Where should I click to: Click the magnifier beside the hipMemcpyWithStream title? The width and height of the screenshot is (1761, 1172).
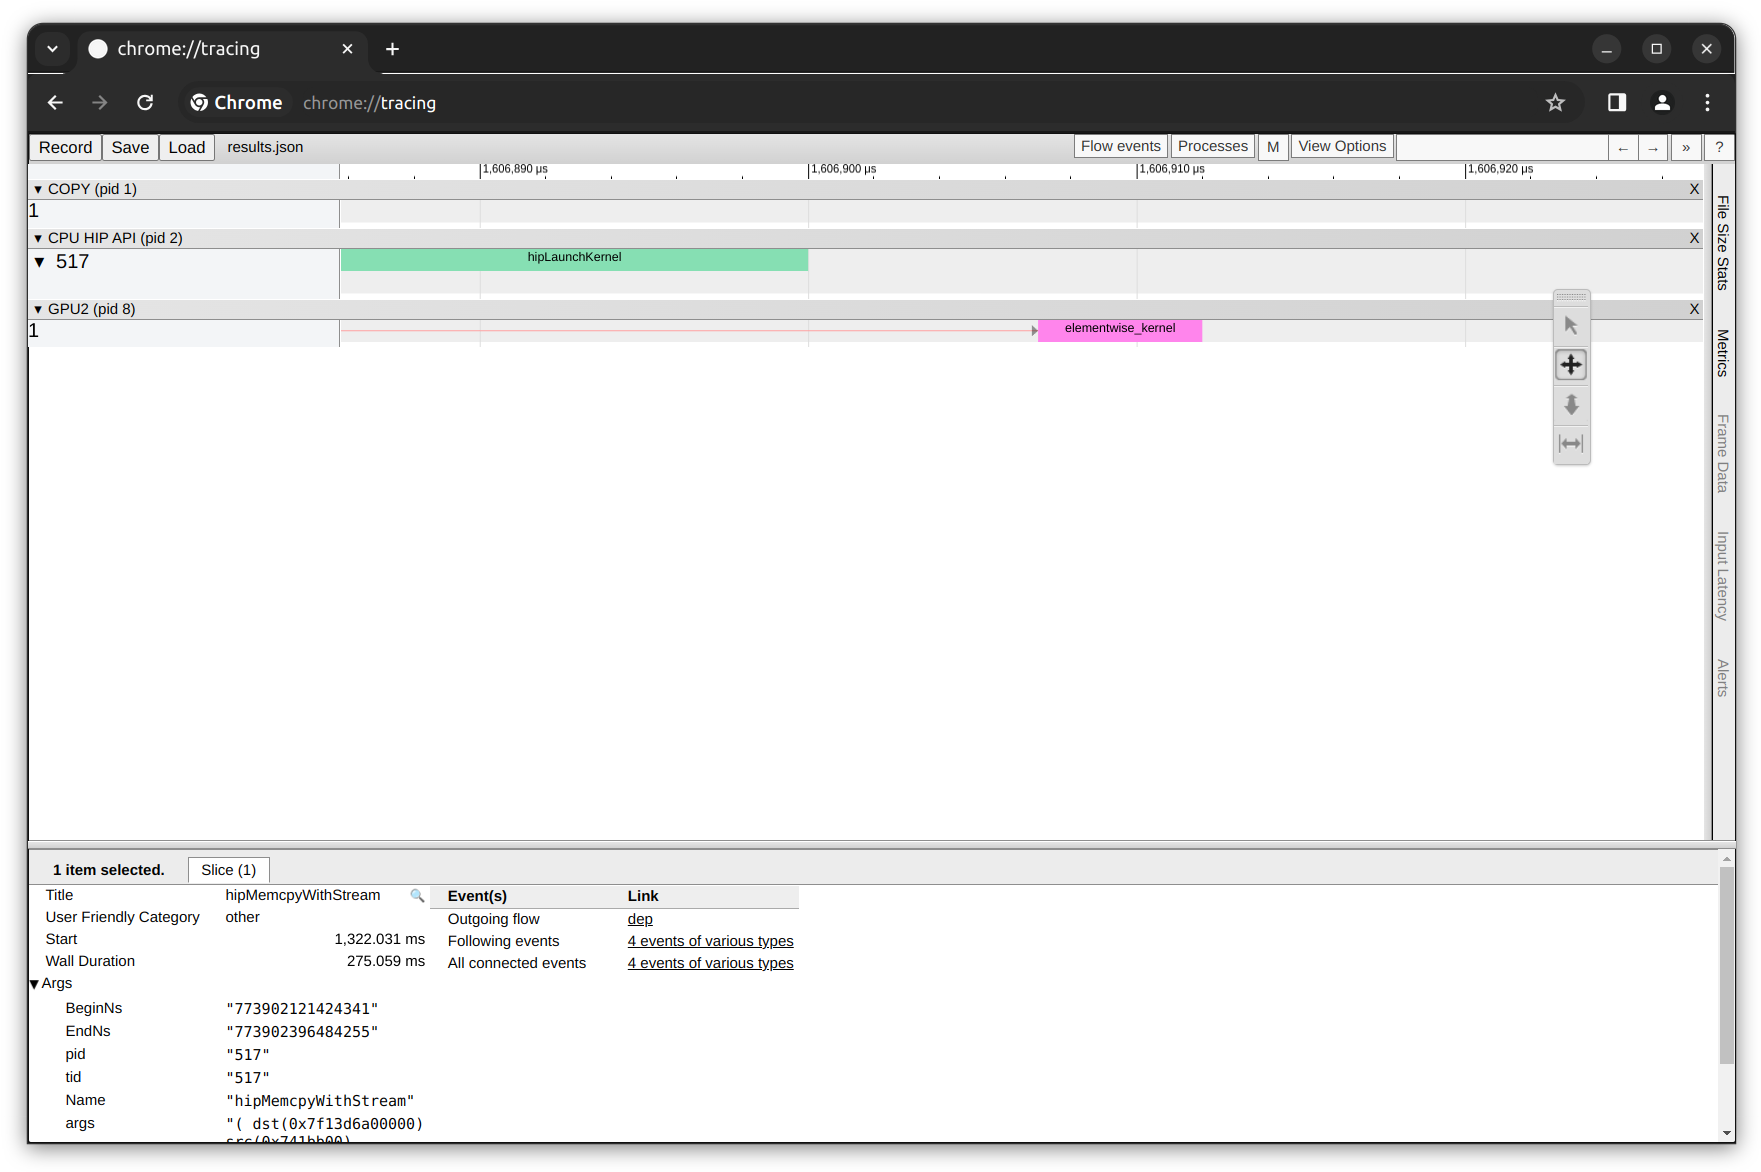[416, 896]
